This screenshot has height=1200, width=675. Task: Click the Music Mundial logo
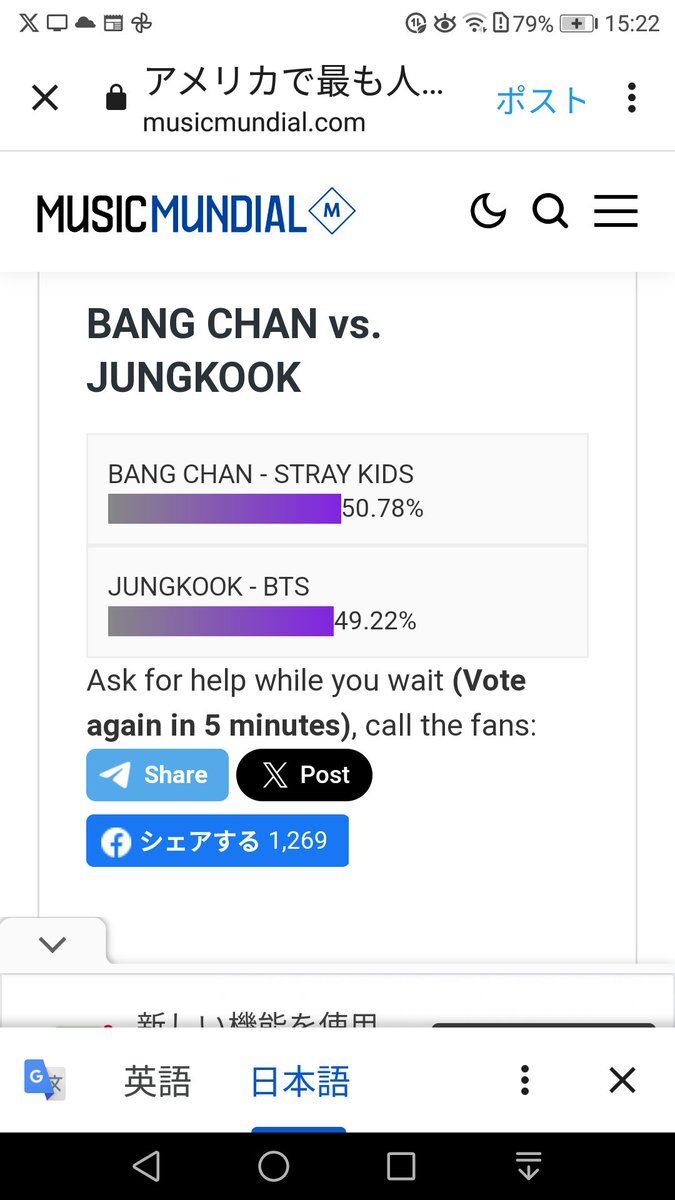(196, 213)
